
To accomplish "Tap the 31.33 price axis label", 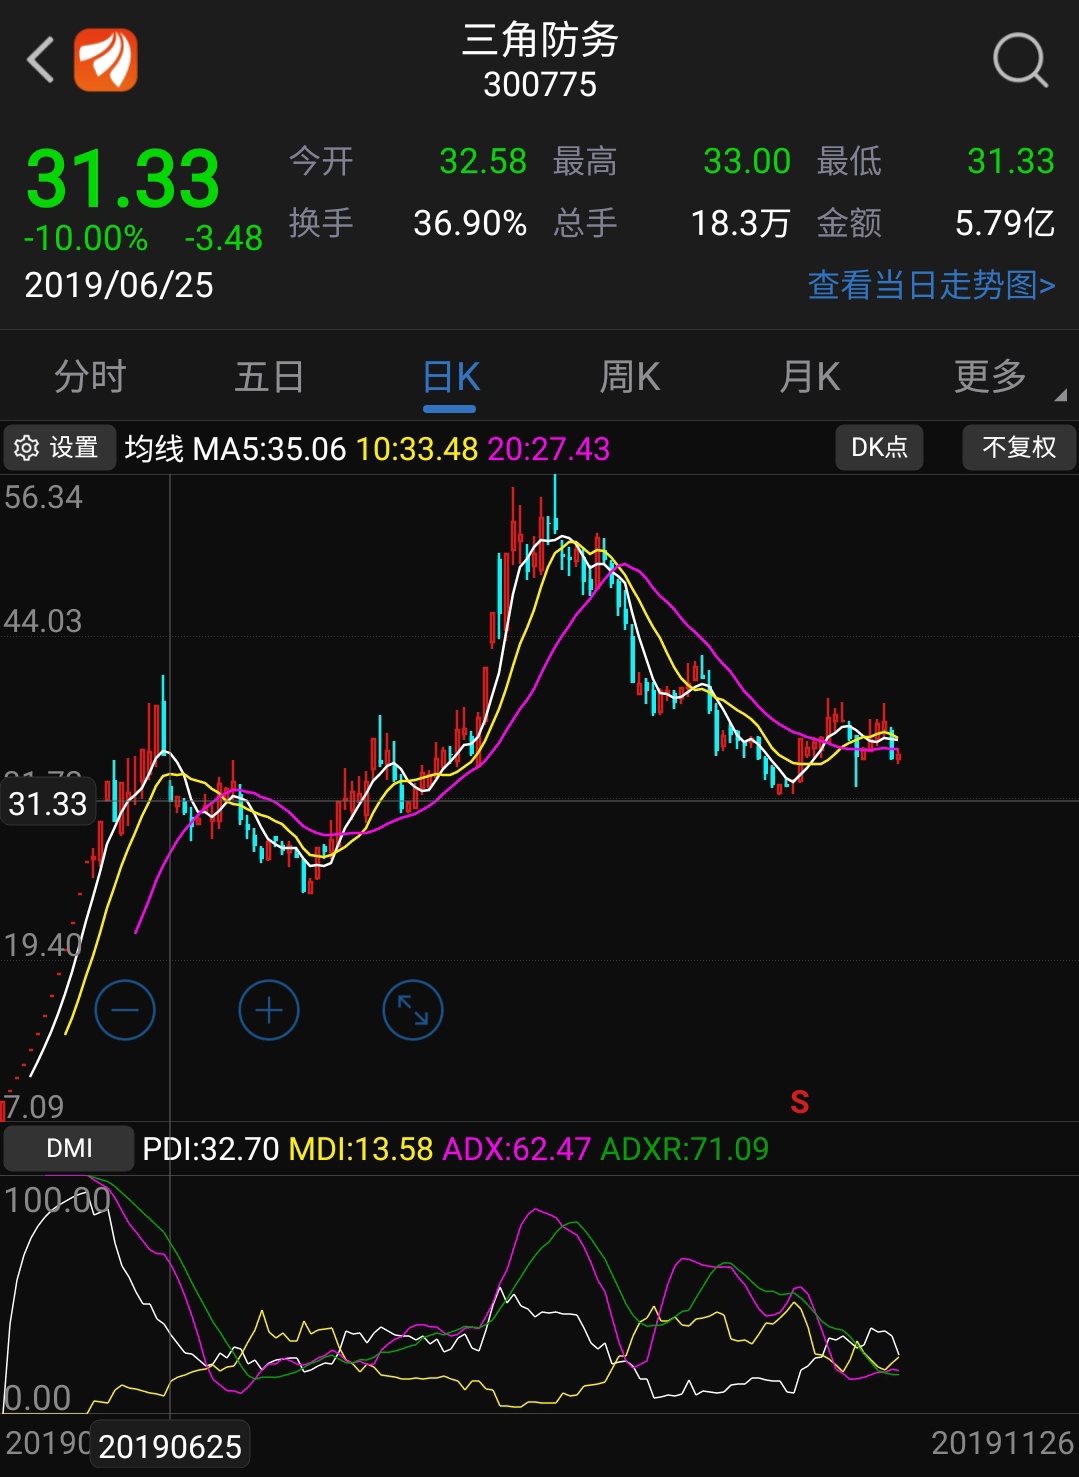I will point(46,803).
